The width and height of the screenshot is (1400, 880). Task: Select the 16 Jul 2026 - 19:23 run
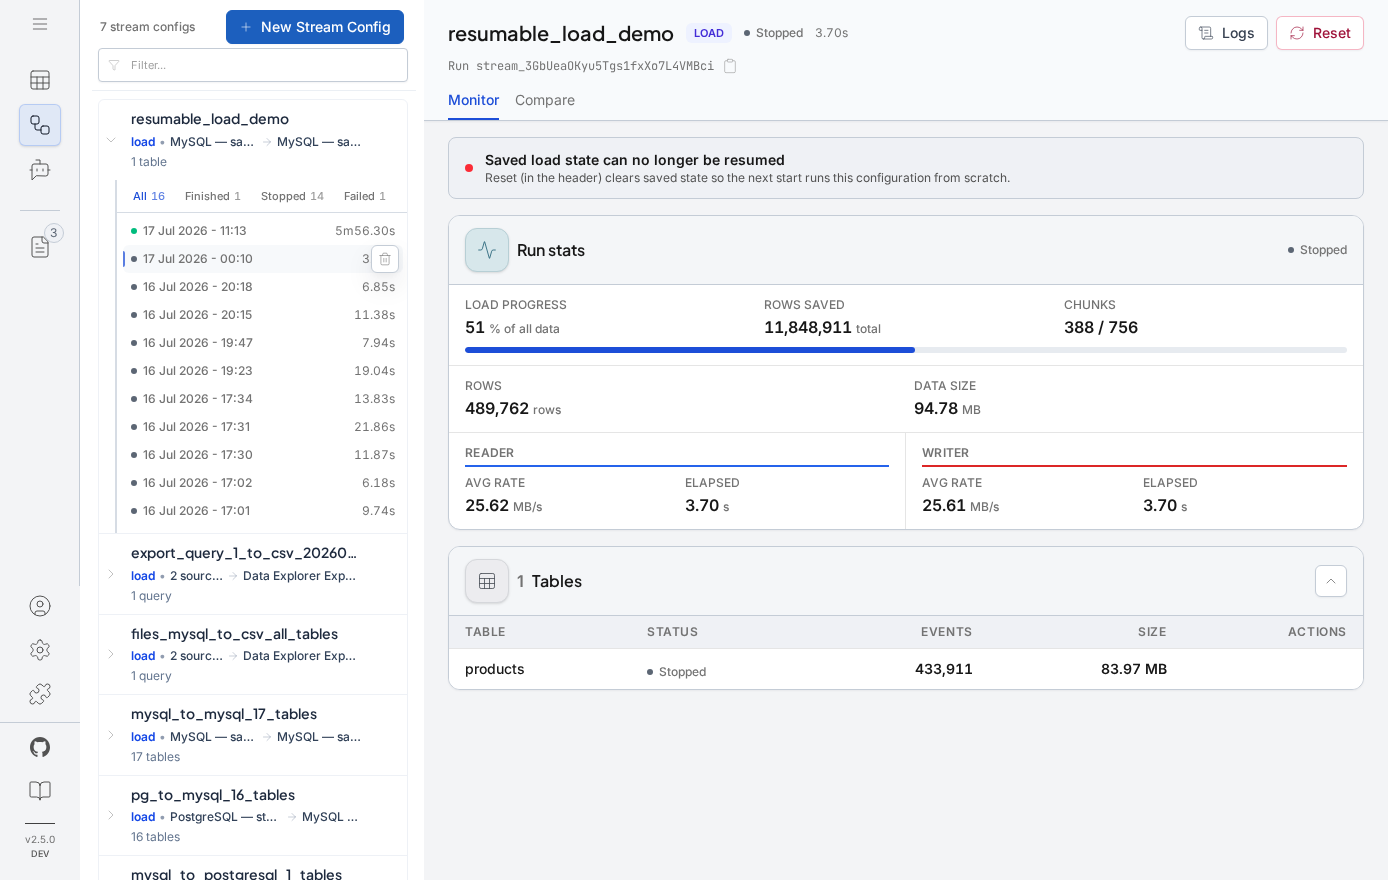click(263, 371)
